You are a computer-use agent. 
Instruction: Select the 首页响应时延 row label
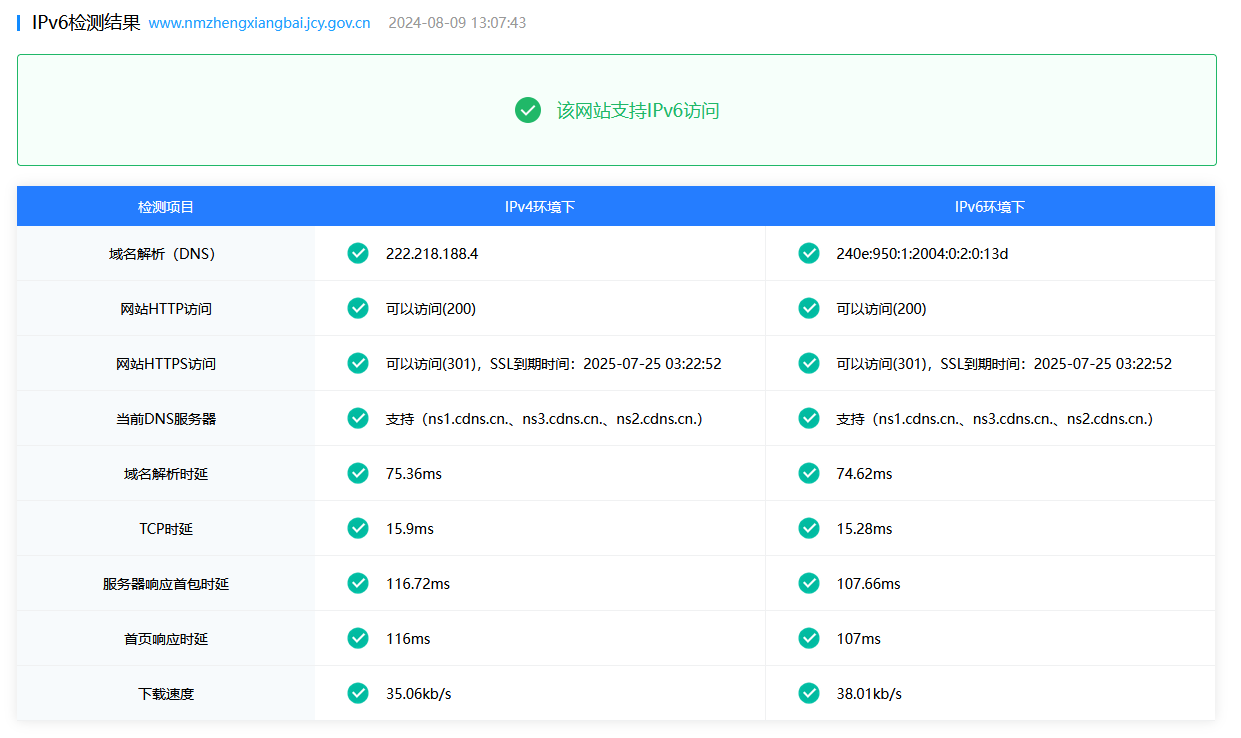166,639
